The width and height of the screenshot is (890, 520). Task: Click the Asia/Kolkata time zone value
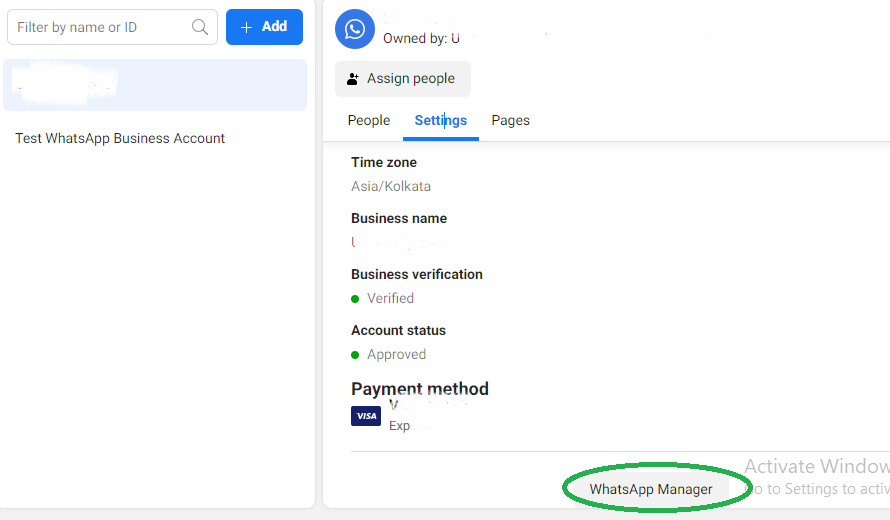point(391,186)
